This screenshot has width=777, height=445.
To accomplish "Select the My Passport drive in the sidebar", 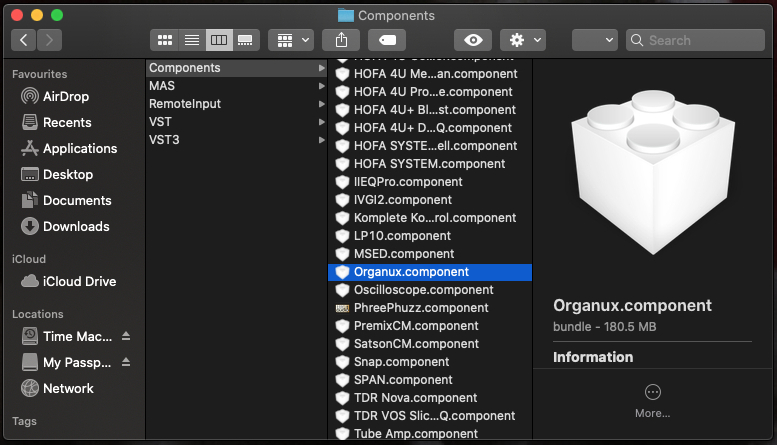I will [66, 362].
